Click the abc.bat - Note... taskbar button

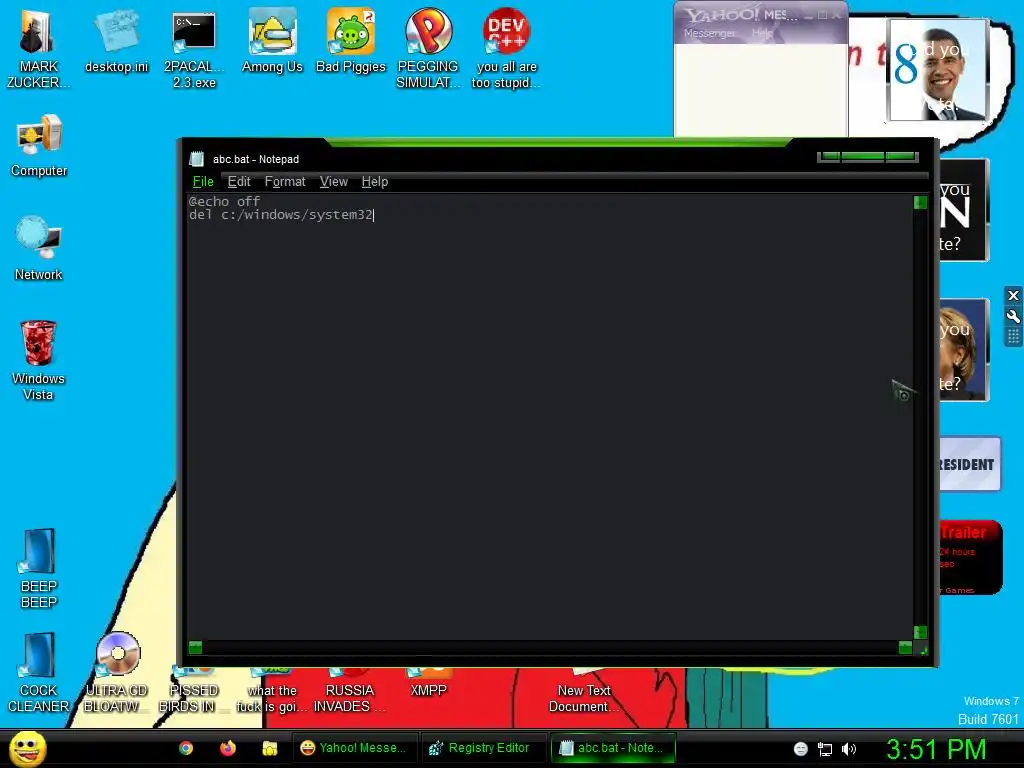[612, 748]
